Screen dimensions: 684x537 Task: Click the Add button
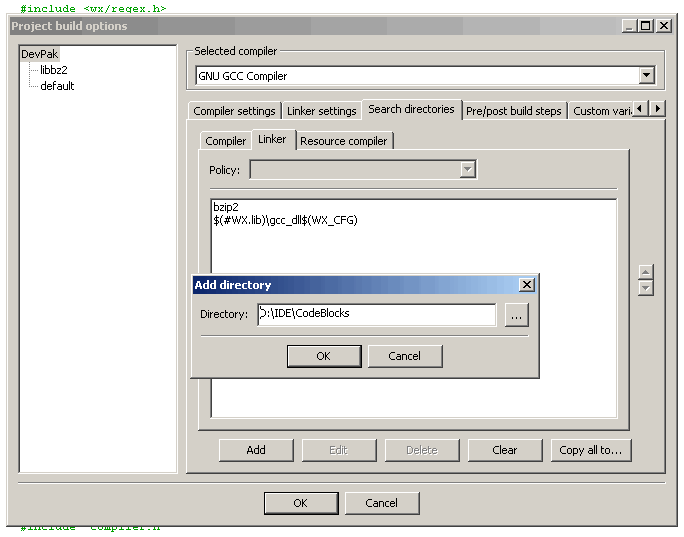(256, 450)
